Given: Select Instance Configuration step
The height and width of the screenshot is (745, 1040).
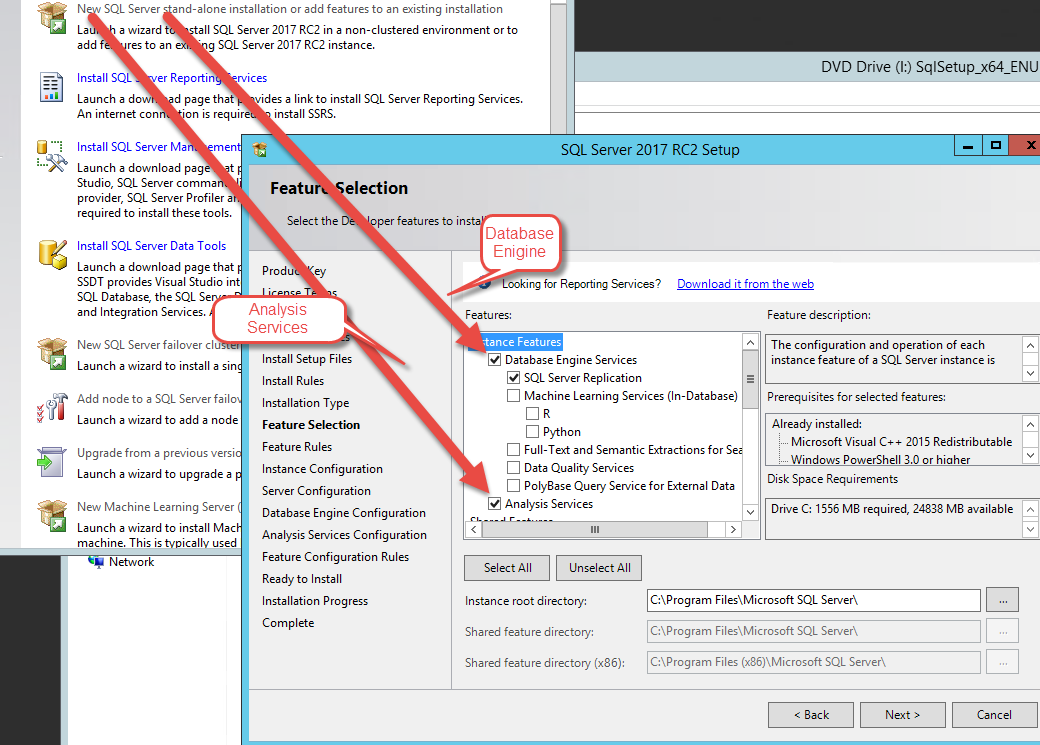Looking at the screenshot, I should click(x=322, y=469).
